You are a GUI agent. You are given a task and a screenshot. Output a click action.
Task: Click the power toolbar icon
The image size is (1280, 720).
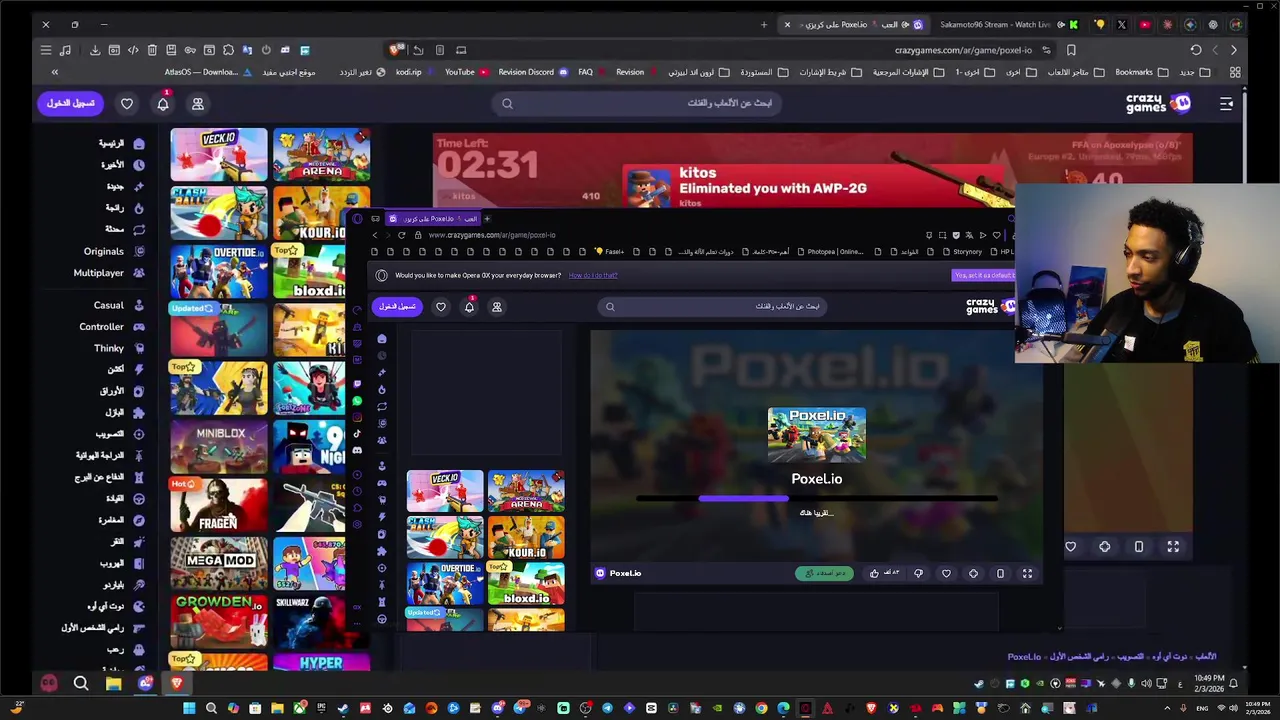pos(266,50)
